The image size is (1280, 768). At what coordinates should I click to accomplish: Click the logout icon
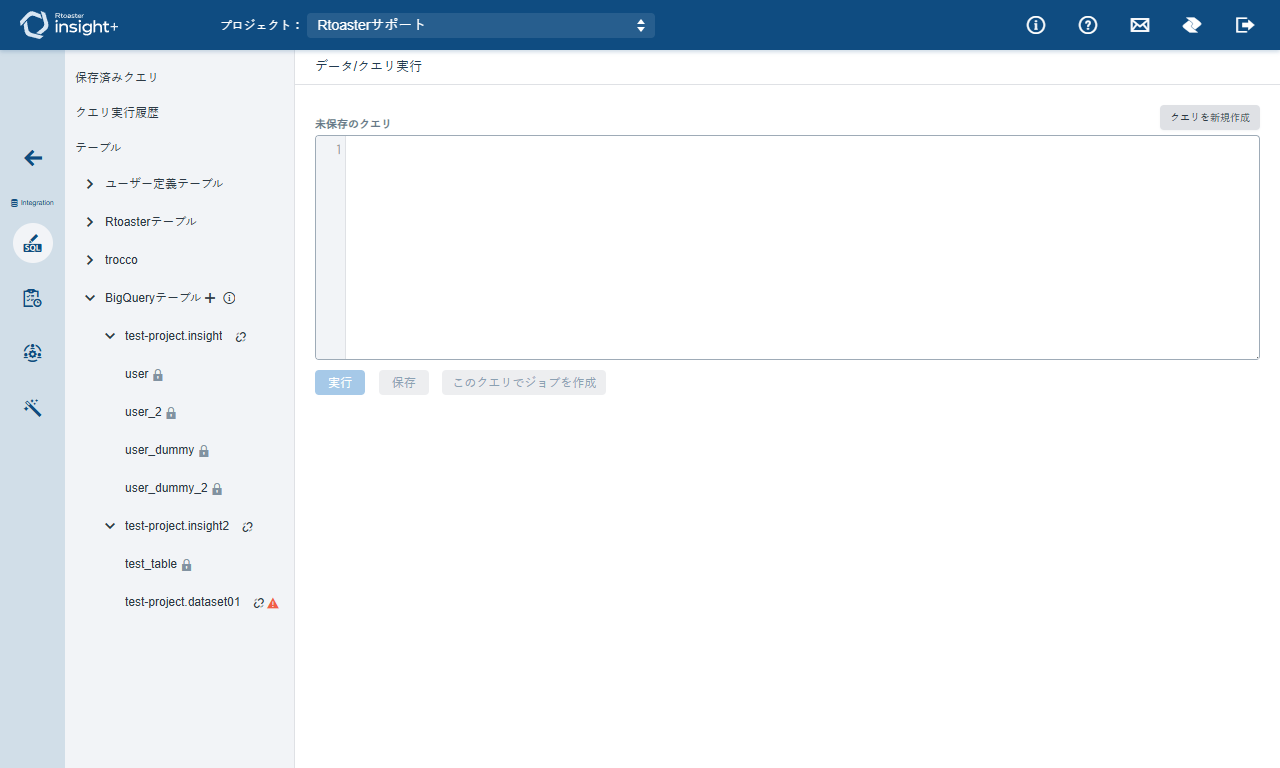tap(1245, 25)
